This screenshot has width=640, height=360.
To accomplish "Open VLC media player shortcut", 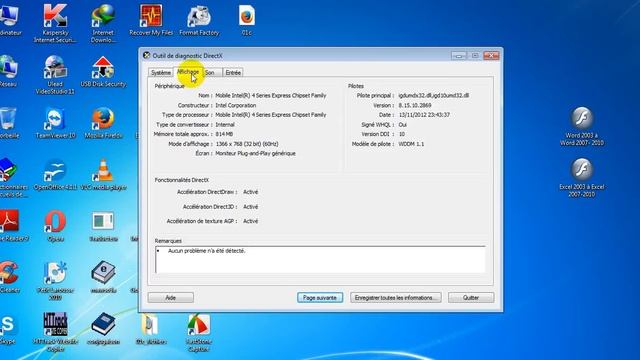I will tap(103, 175).
